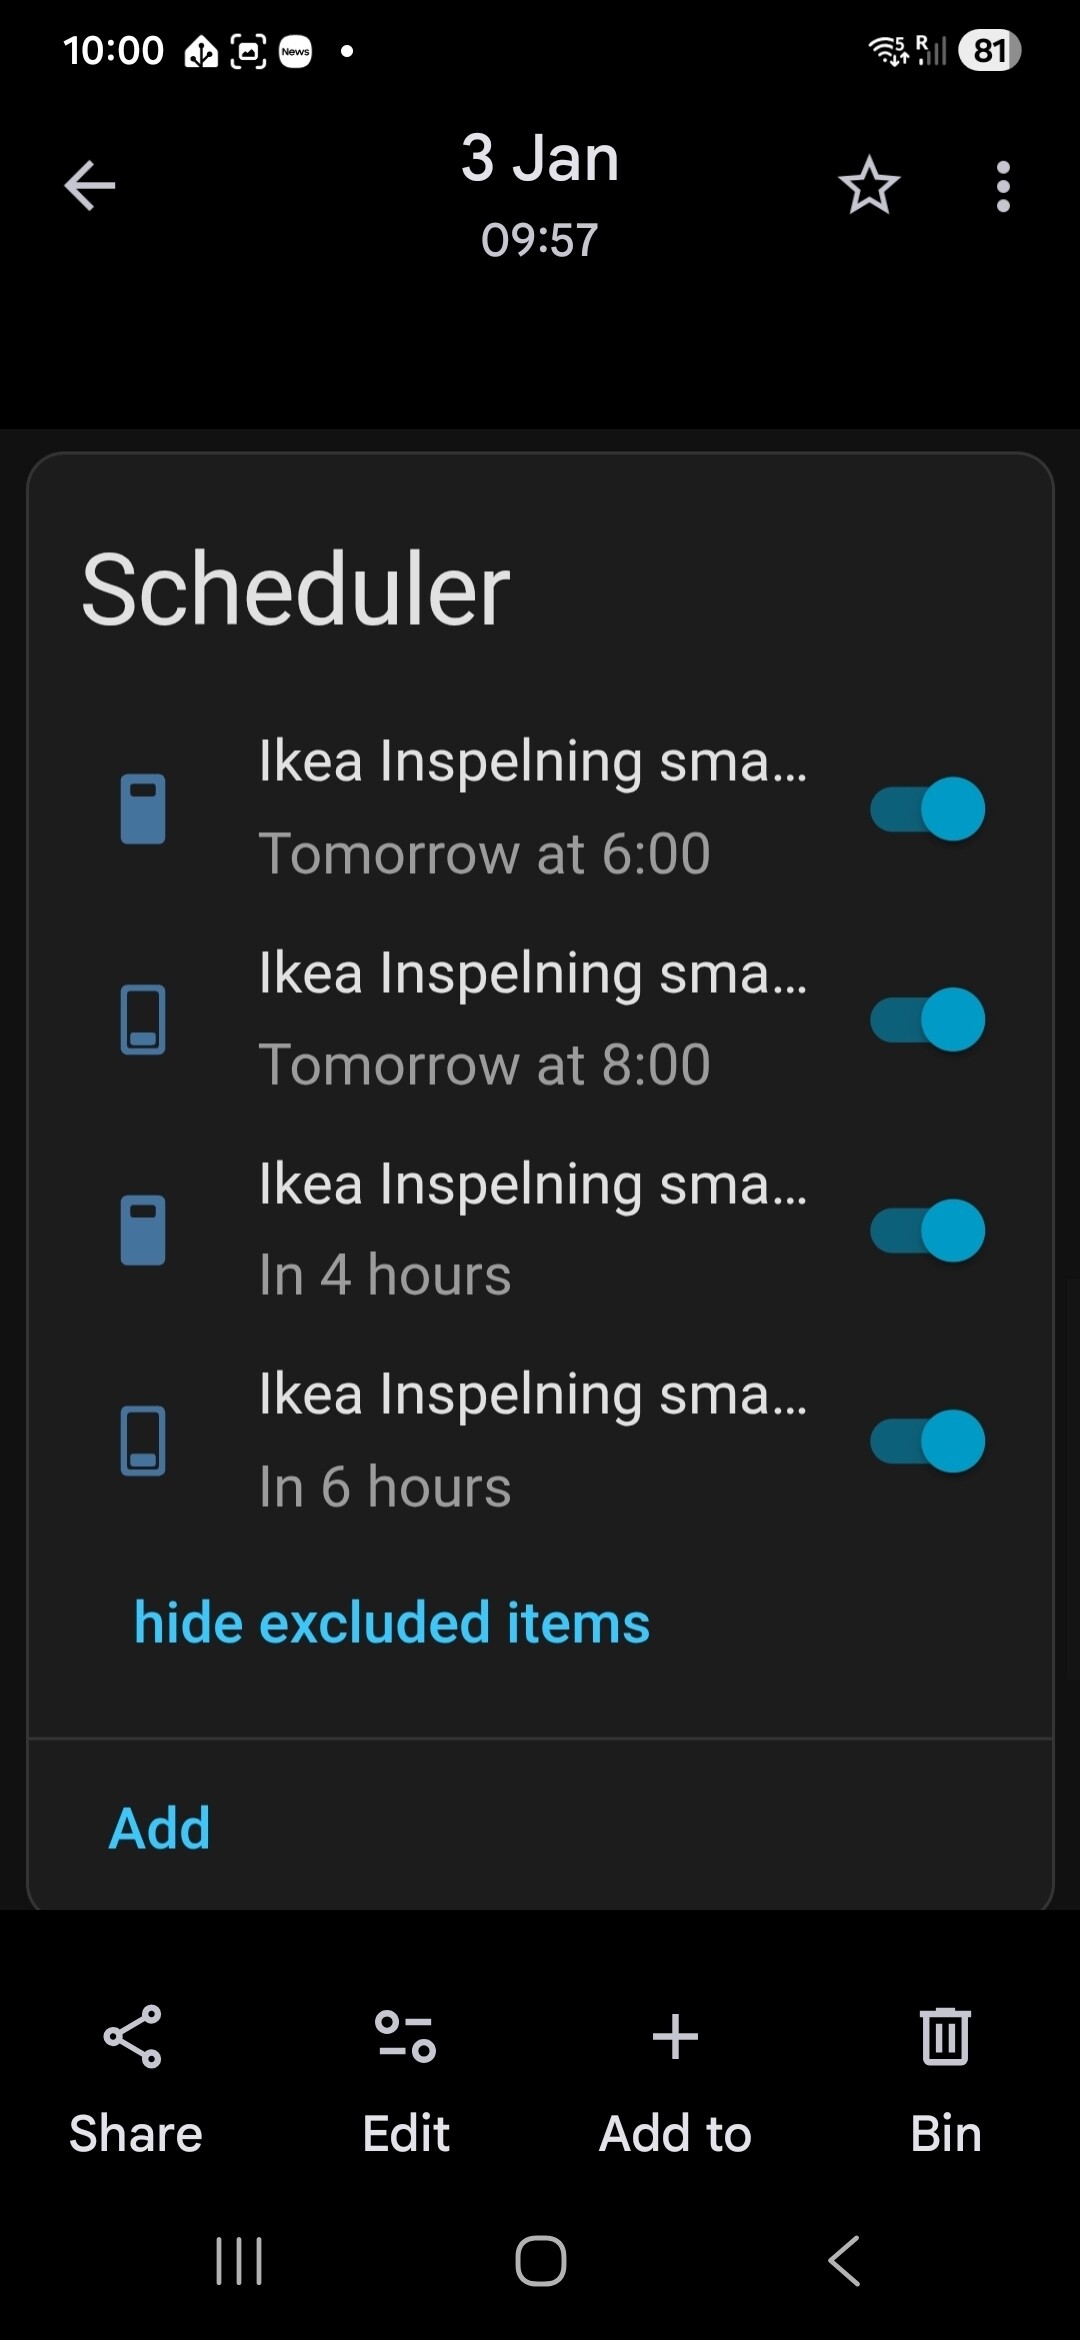Disable the In 6 hours schedule switch

[927, 1441]
